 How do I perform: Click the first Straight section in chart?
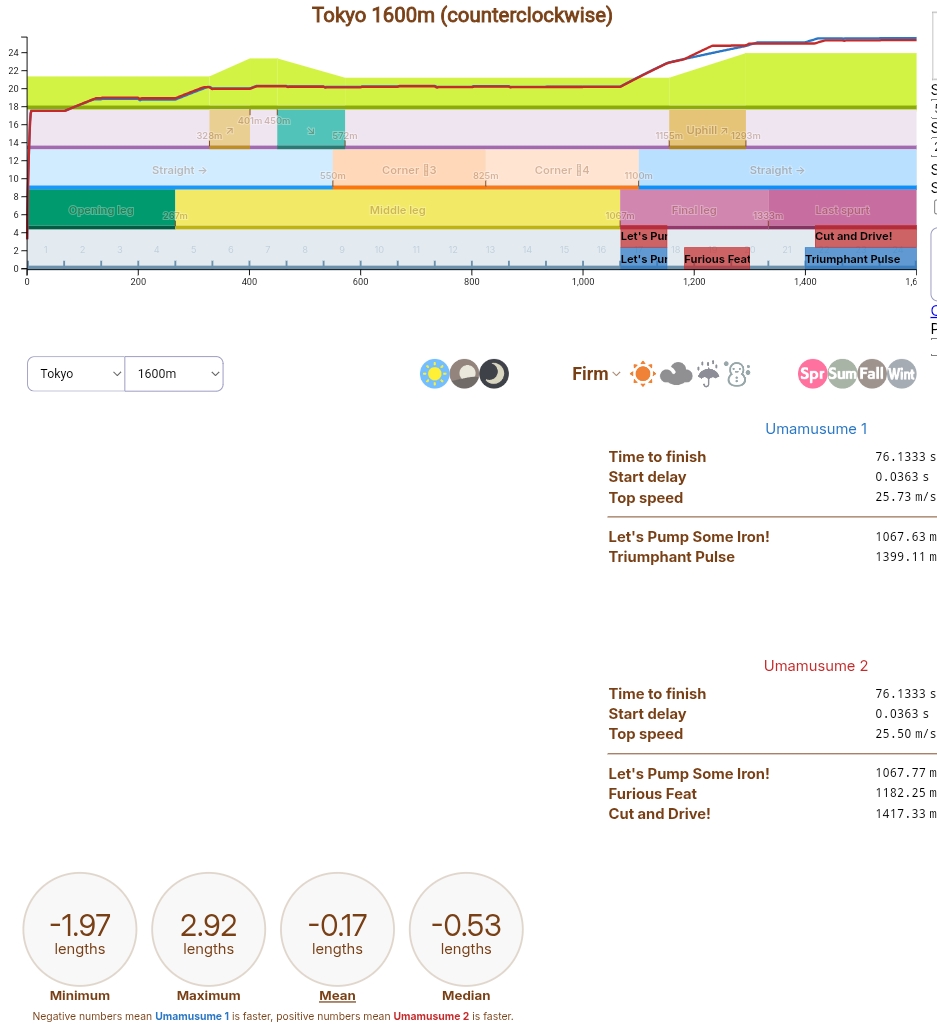pyautogui.click(x=180, y=169)
